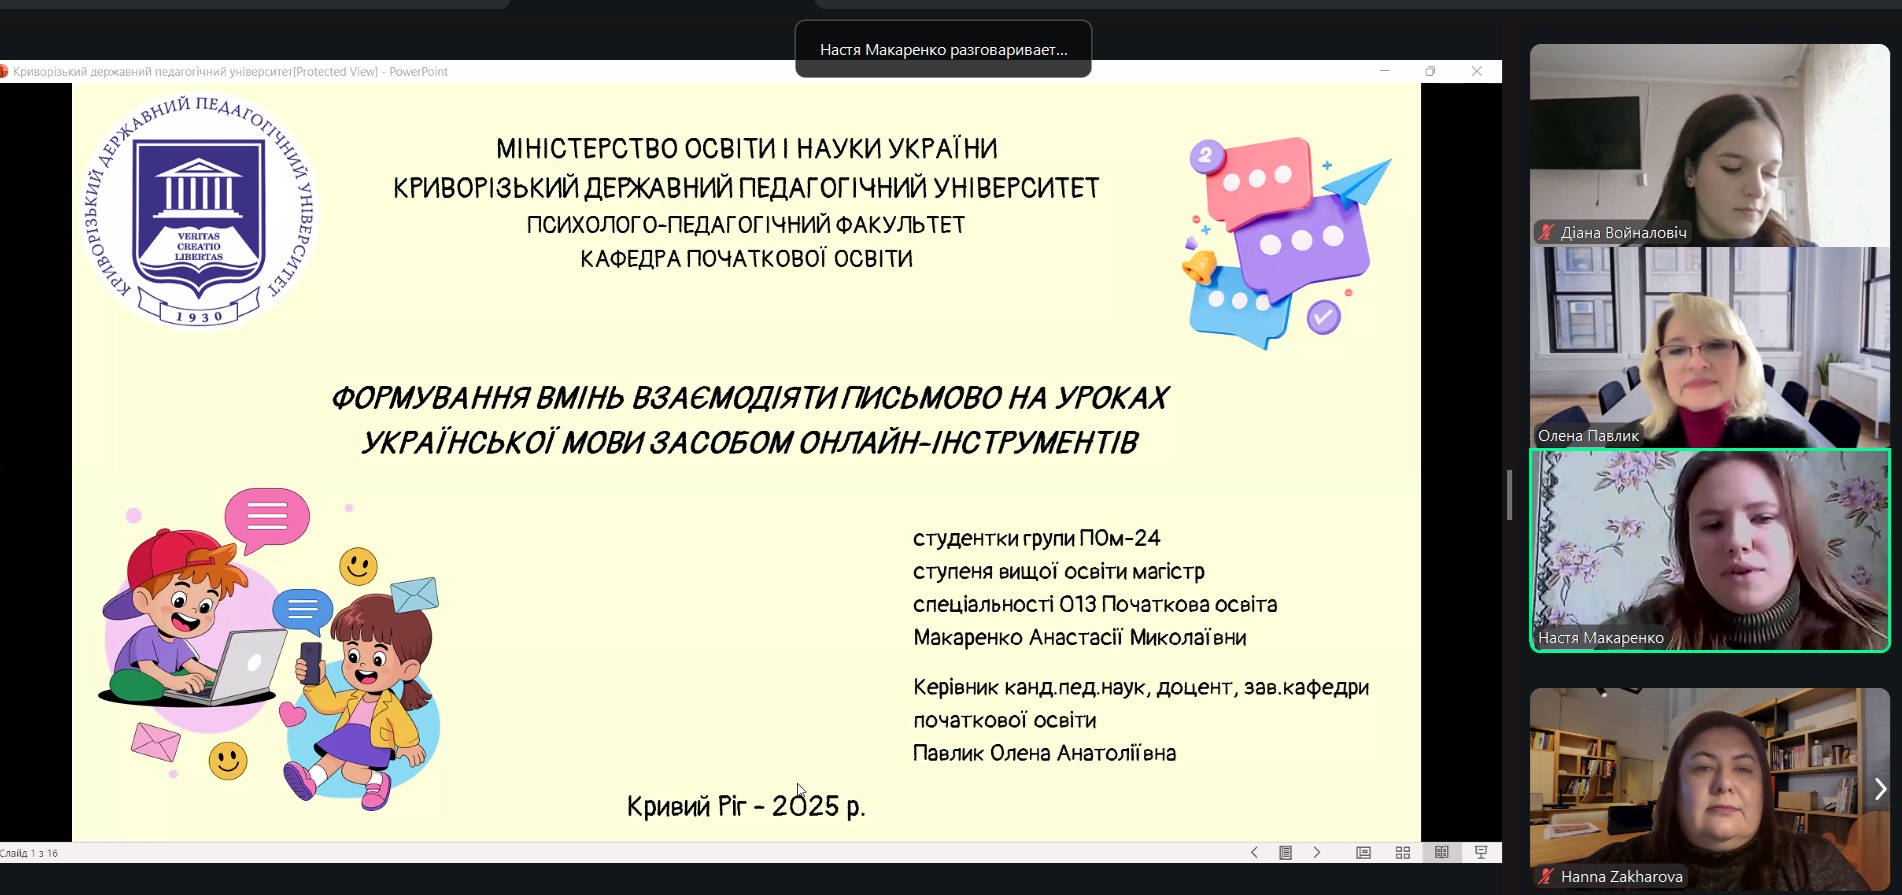Click muted mic icon beside Hanna Zakharova
This screenshot has width=1902, height=895.
[x=1547, y=877]
